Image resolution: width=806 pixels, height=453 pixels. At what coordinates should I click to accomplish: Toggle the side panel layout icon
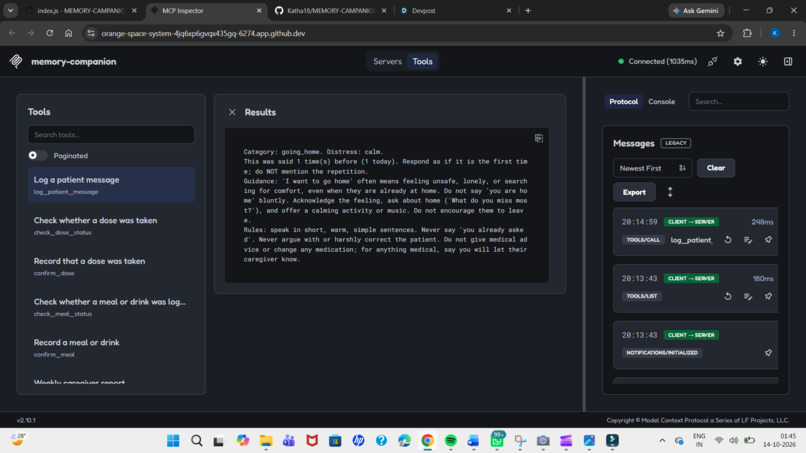click(788, 61)
